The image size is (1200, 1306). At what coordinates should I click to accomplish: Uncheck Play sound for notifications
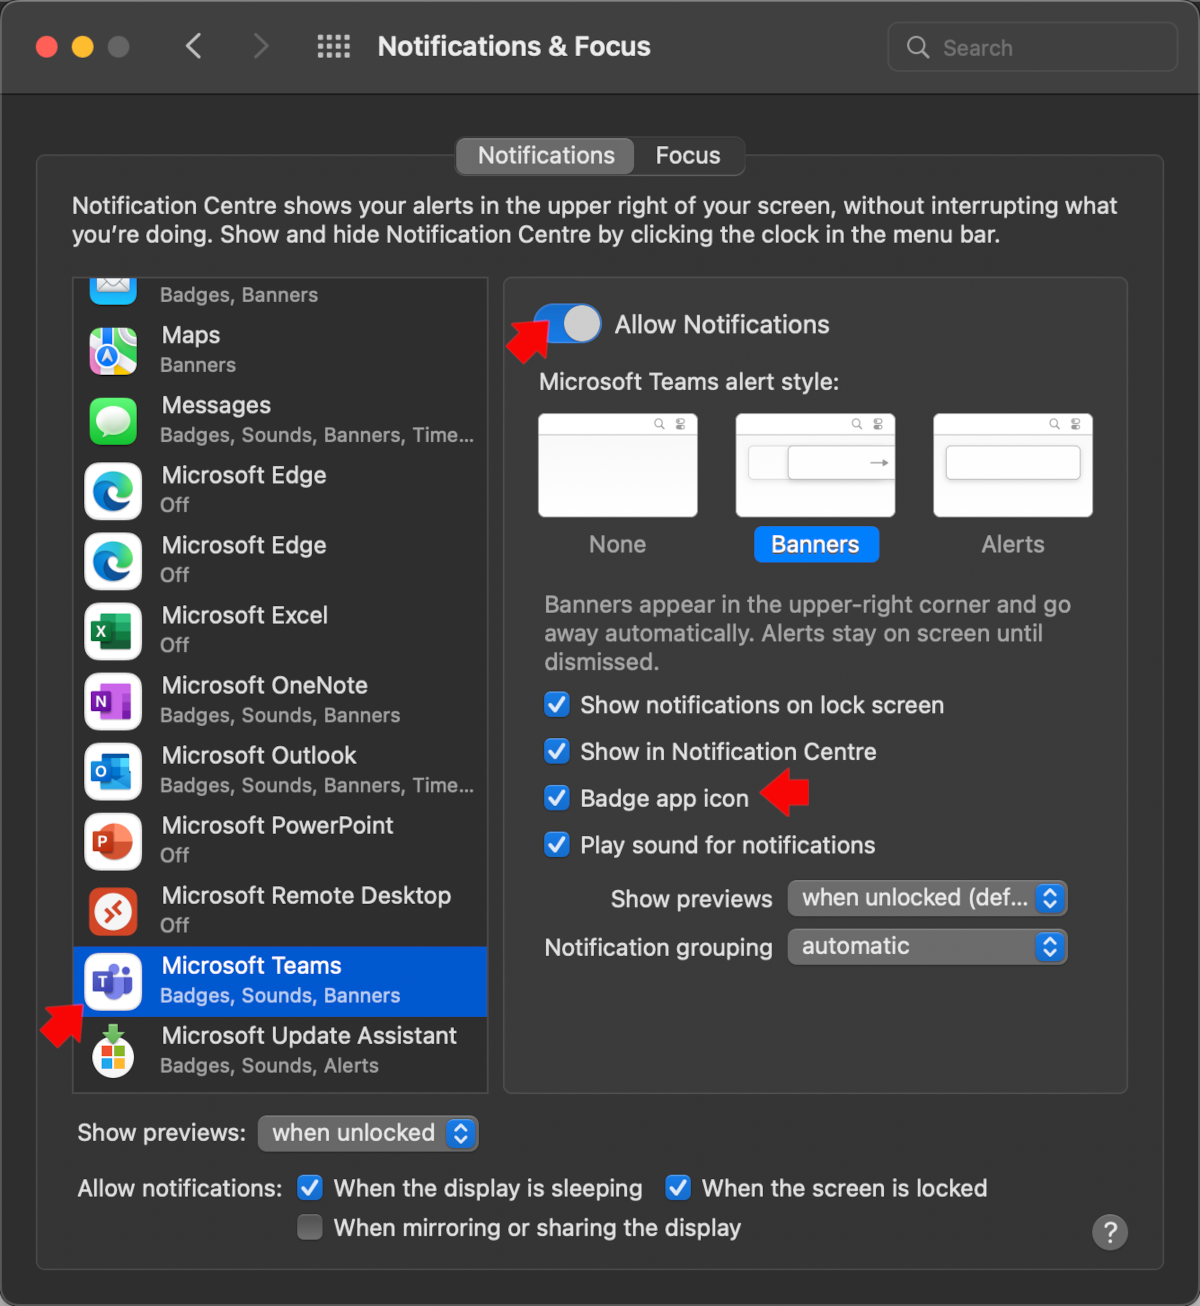[x=557, y=845]
